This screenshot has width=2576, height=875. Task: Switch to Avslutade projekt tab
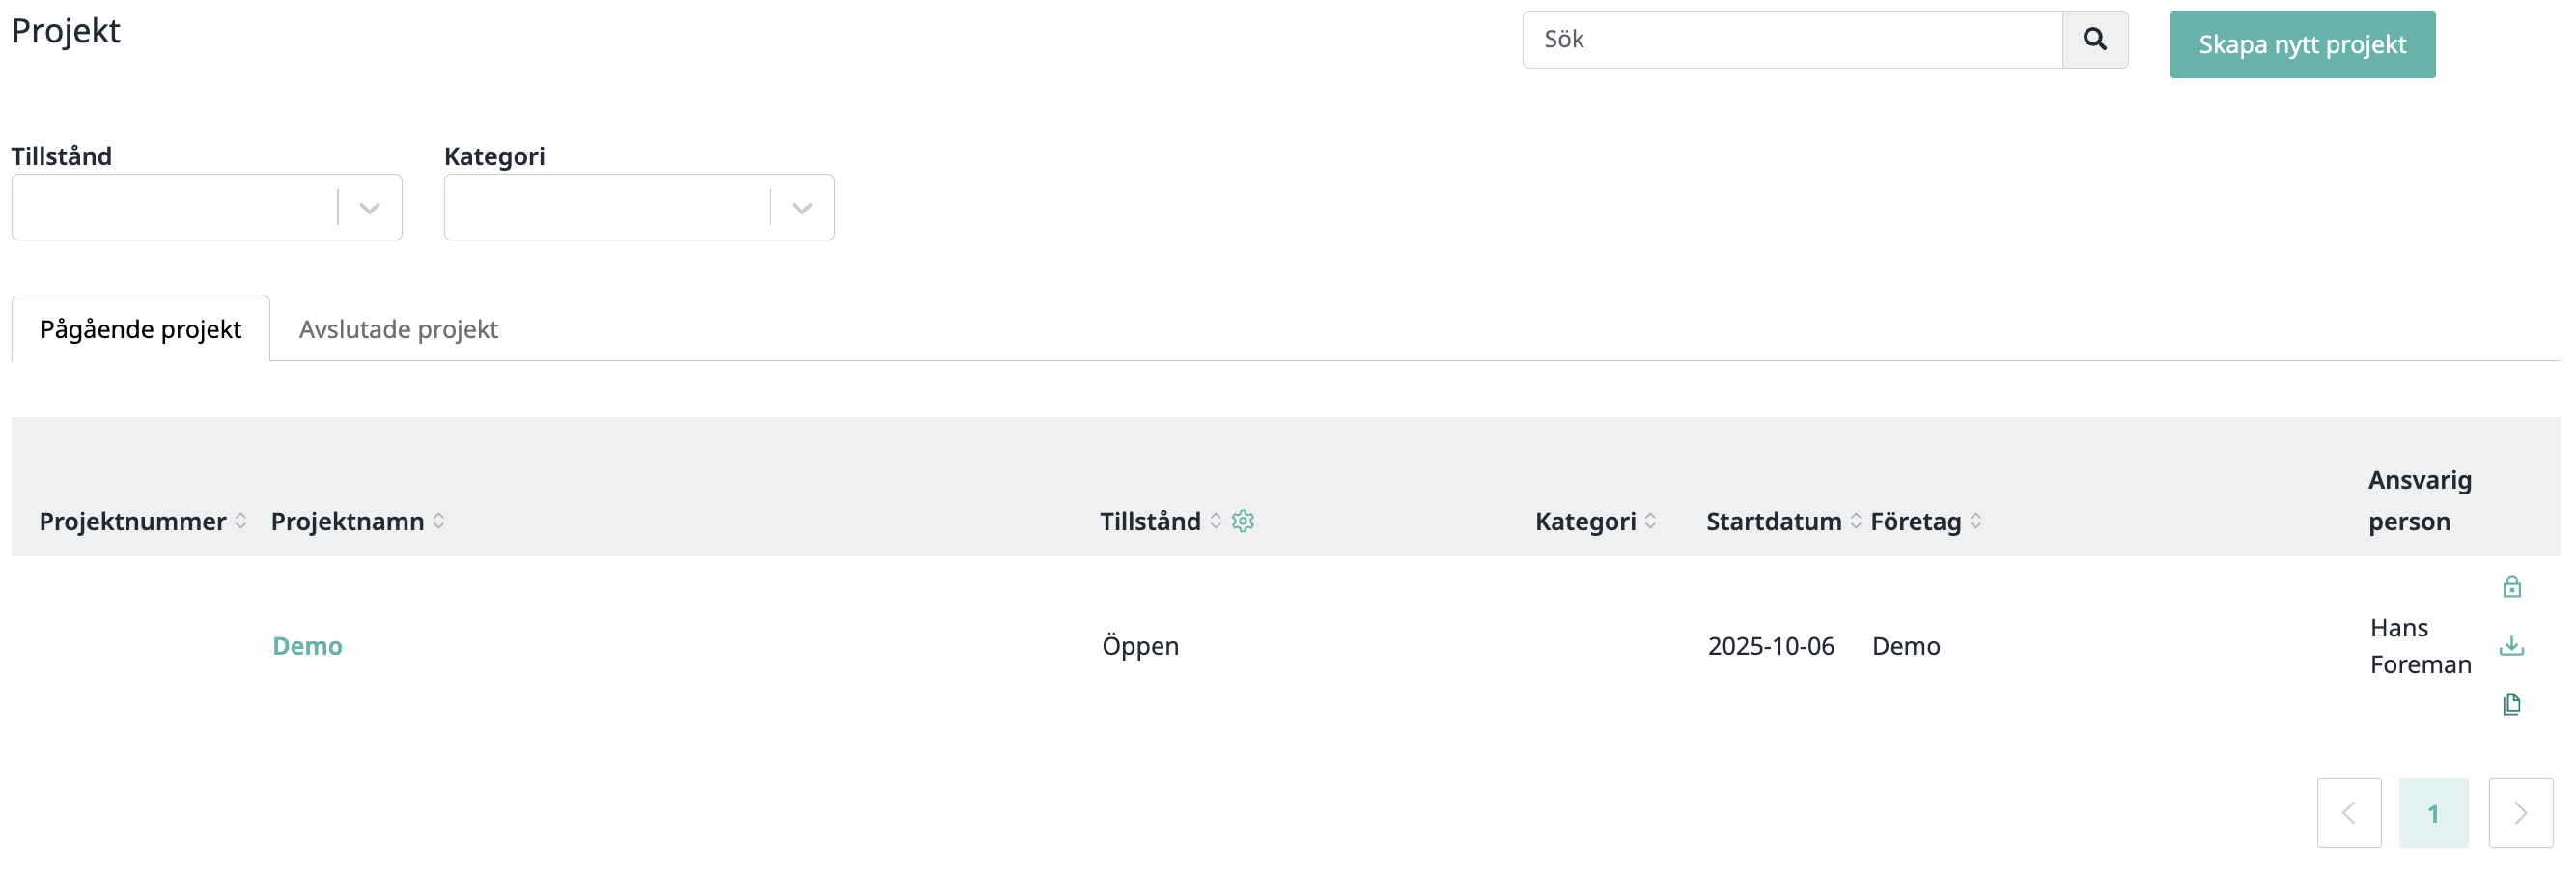(x=398, y=329)
